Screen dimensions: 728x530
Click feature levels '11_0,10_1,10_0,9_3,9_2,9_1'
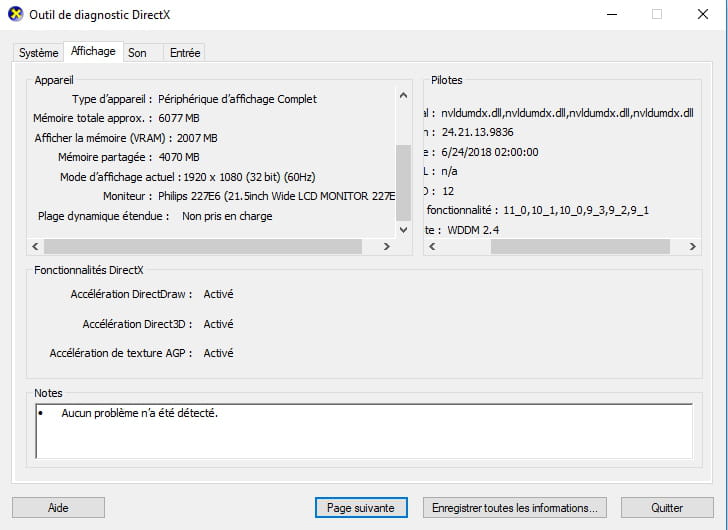[576, 210]
